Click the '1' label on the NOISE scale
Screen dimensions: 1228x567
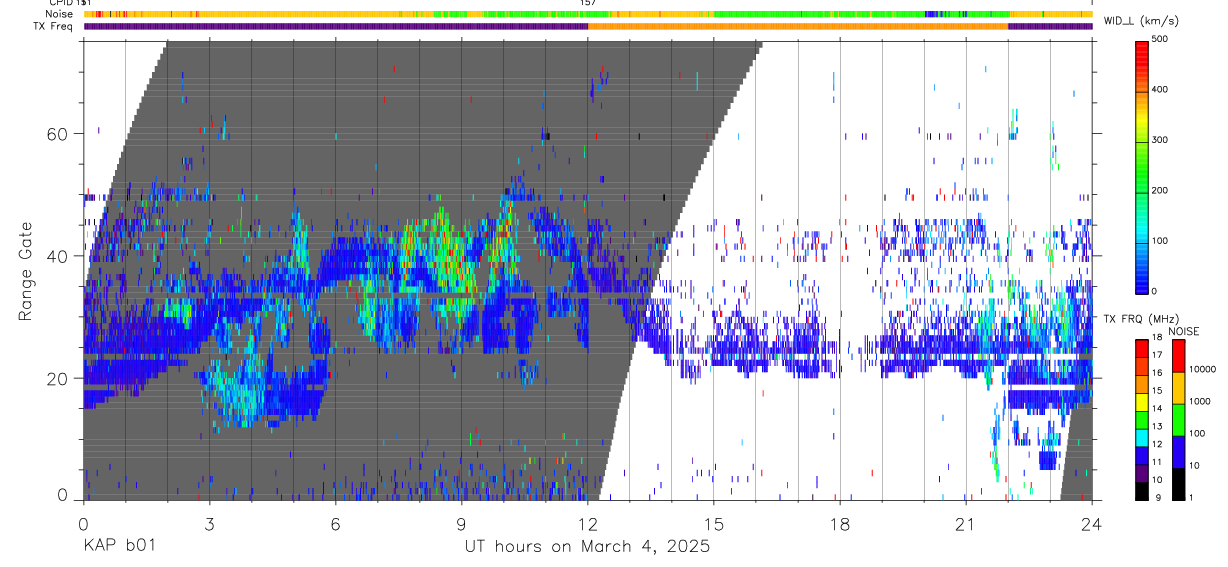point(1191,498)
